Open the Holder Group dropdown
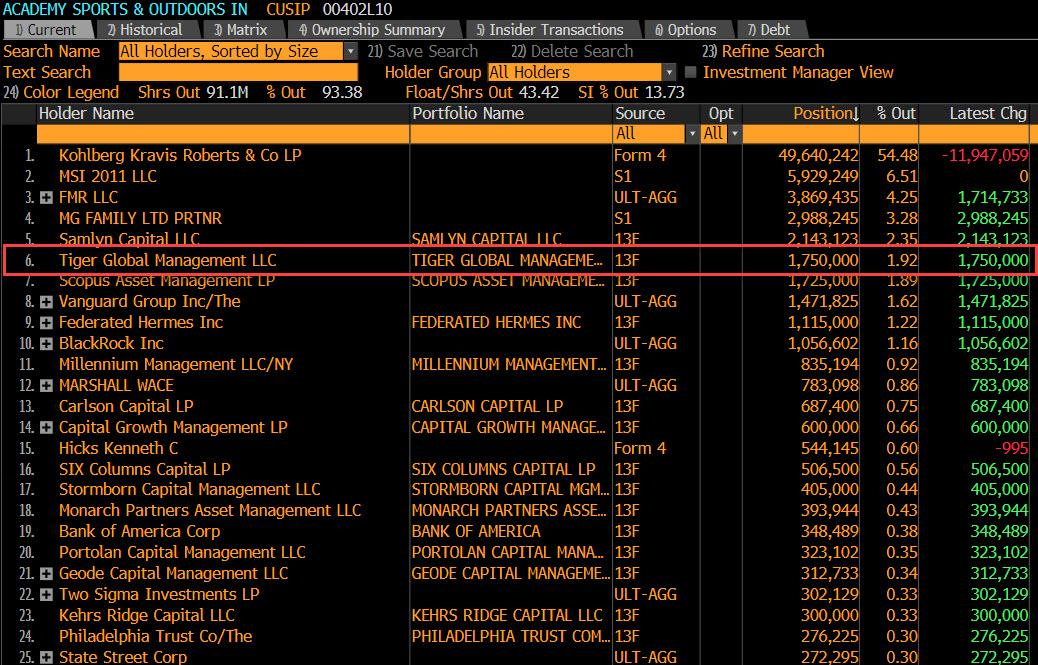This screenshot has height=665, width=1038. click(669, 72)
